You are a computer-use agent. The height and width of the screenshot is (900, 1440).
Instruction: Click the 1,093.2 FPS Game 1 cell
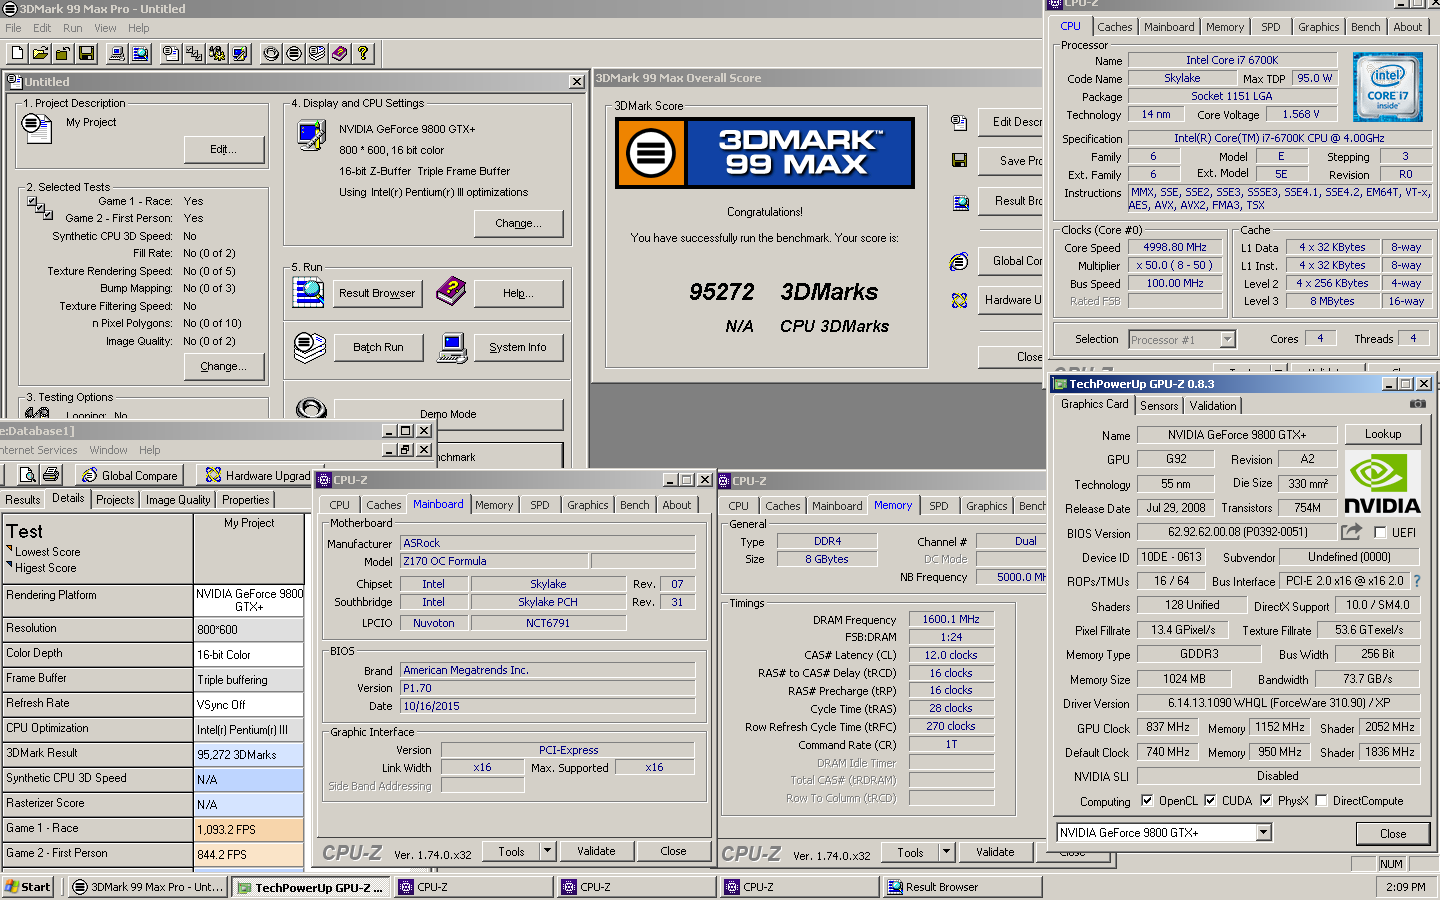[249, 830]
